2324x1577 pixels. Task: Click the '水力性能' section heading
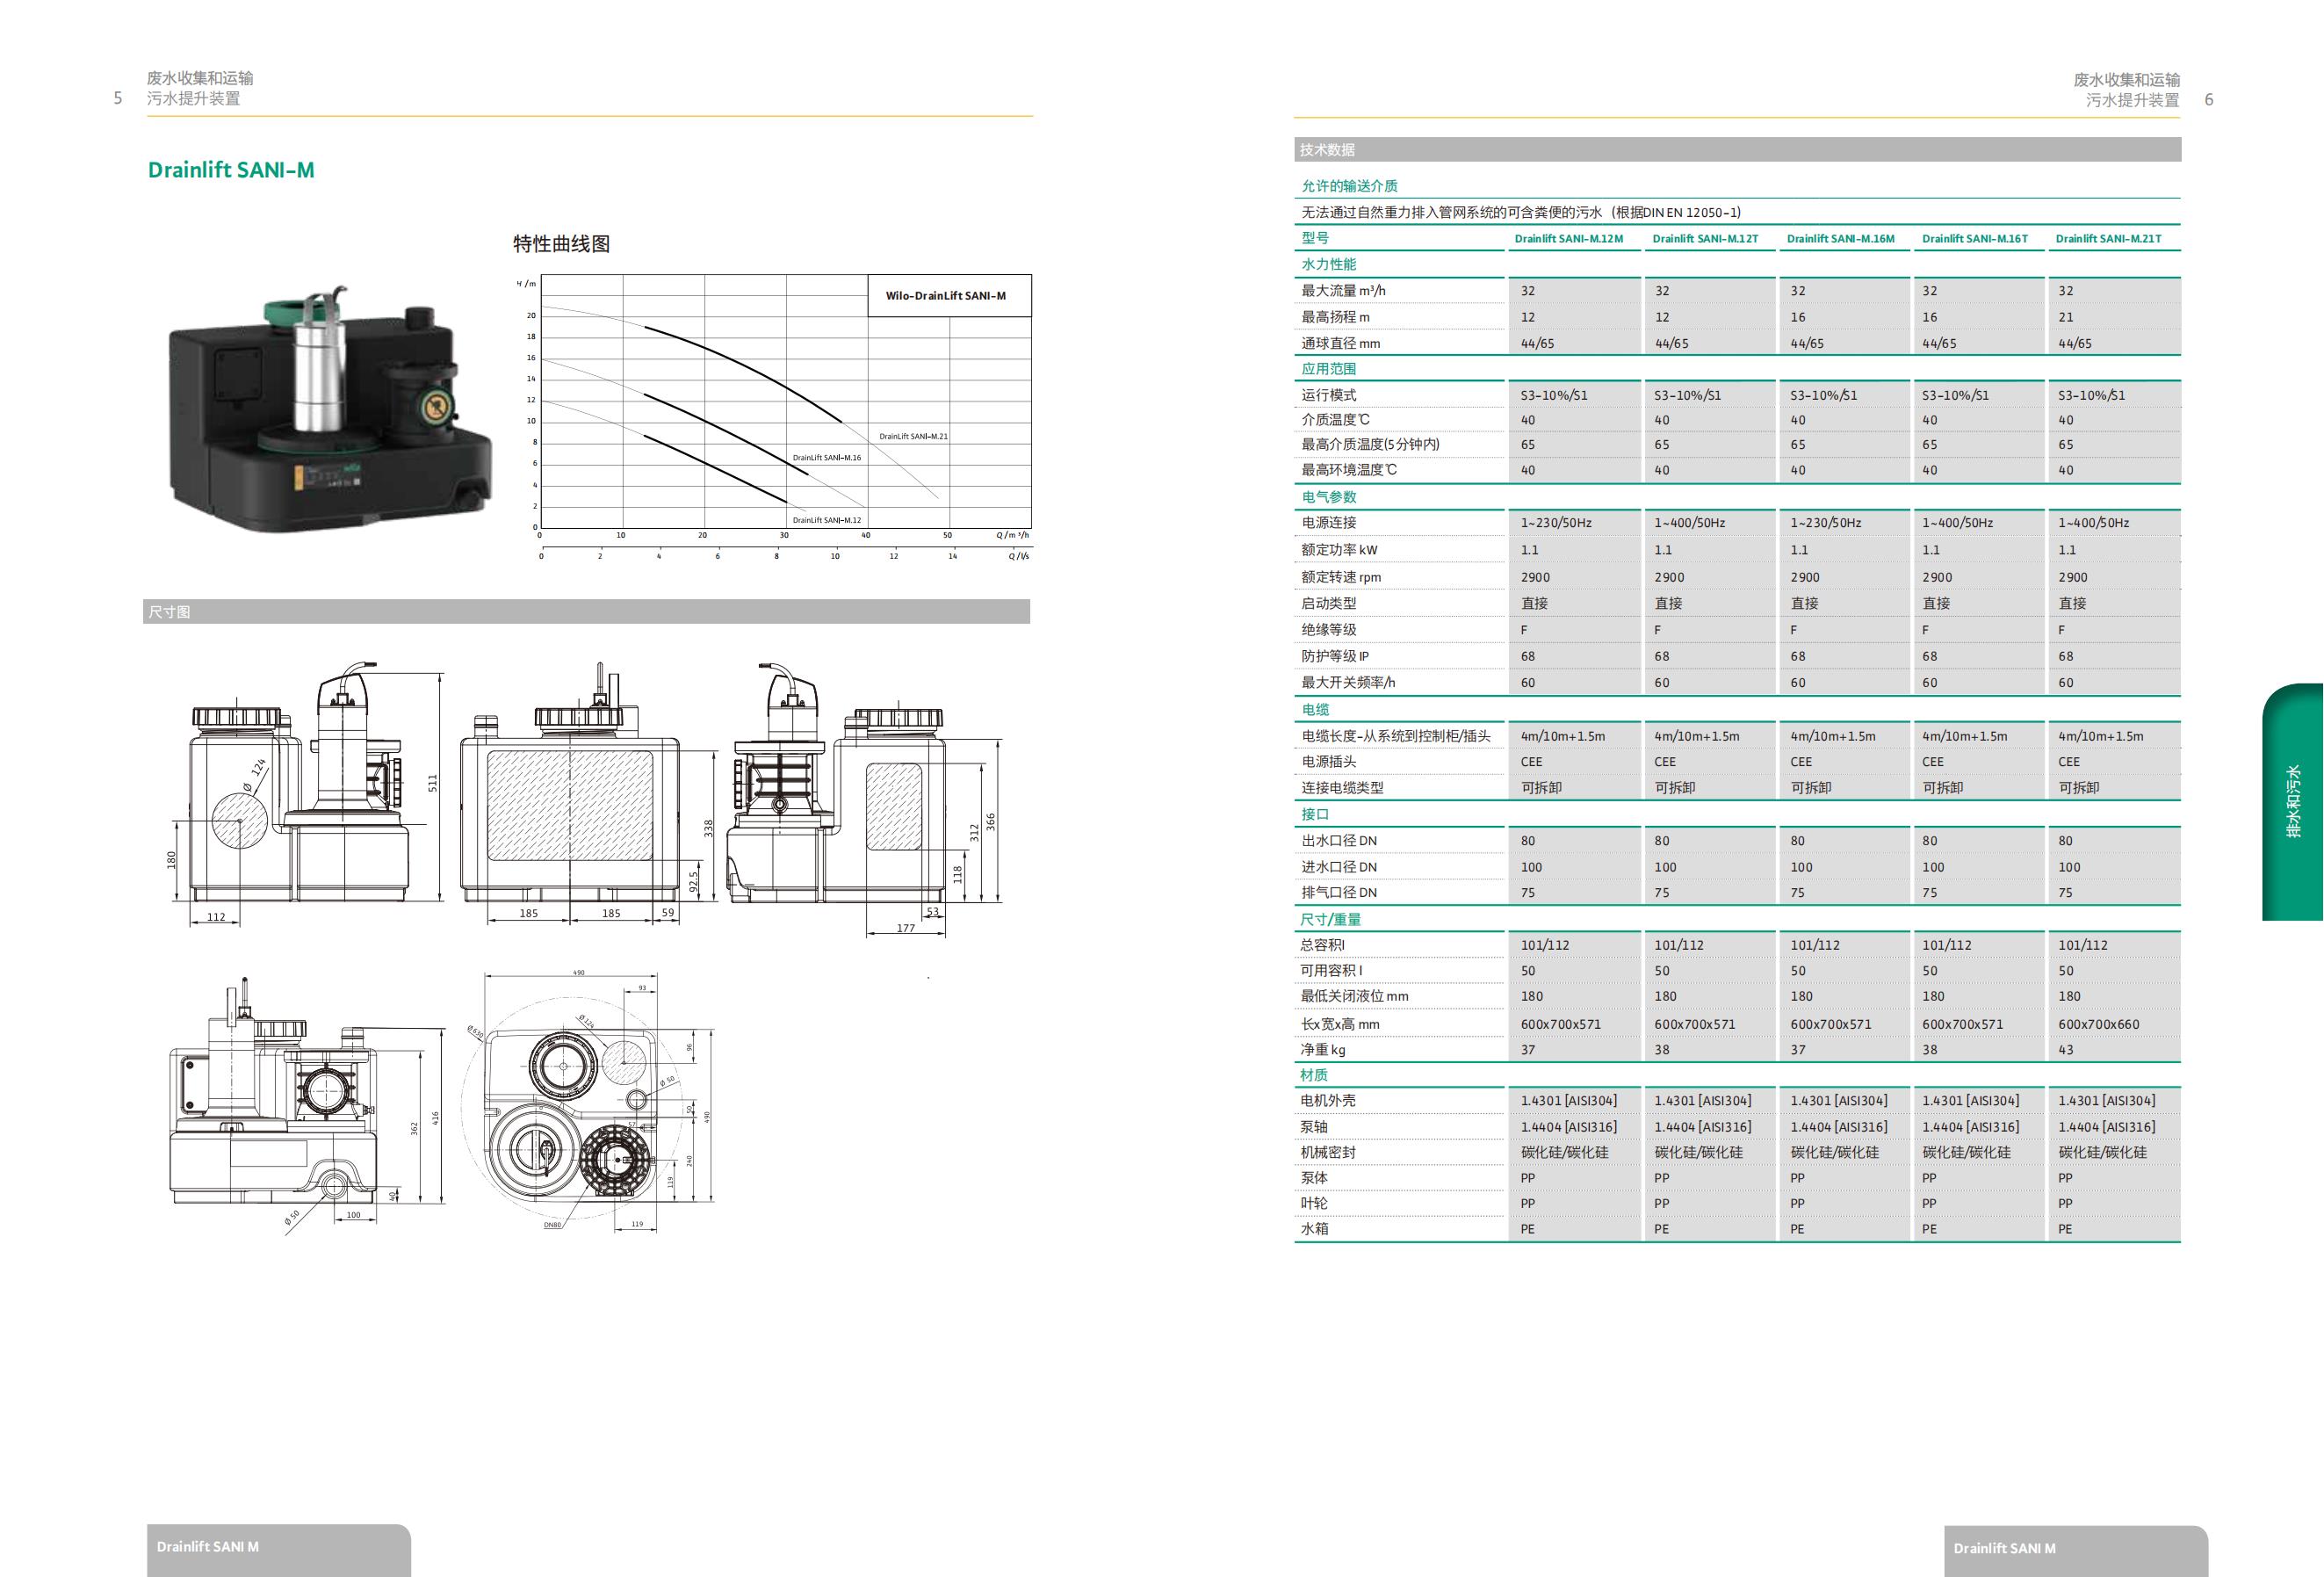tap(1328, 264)
